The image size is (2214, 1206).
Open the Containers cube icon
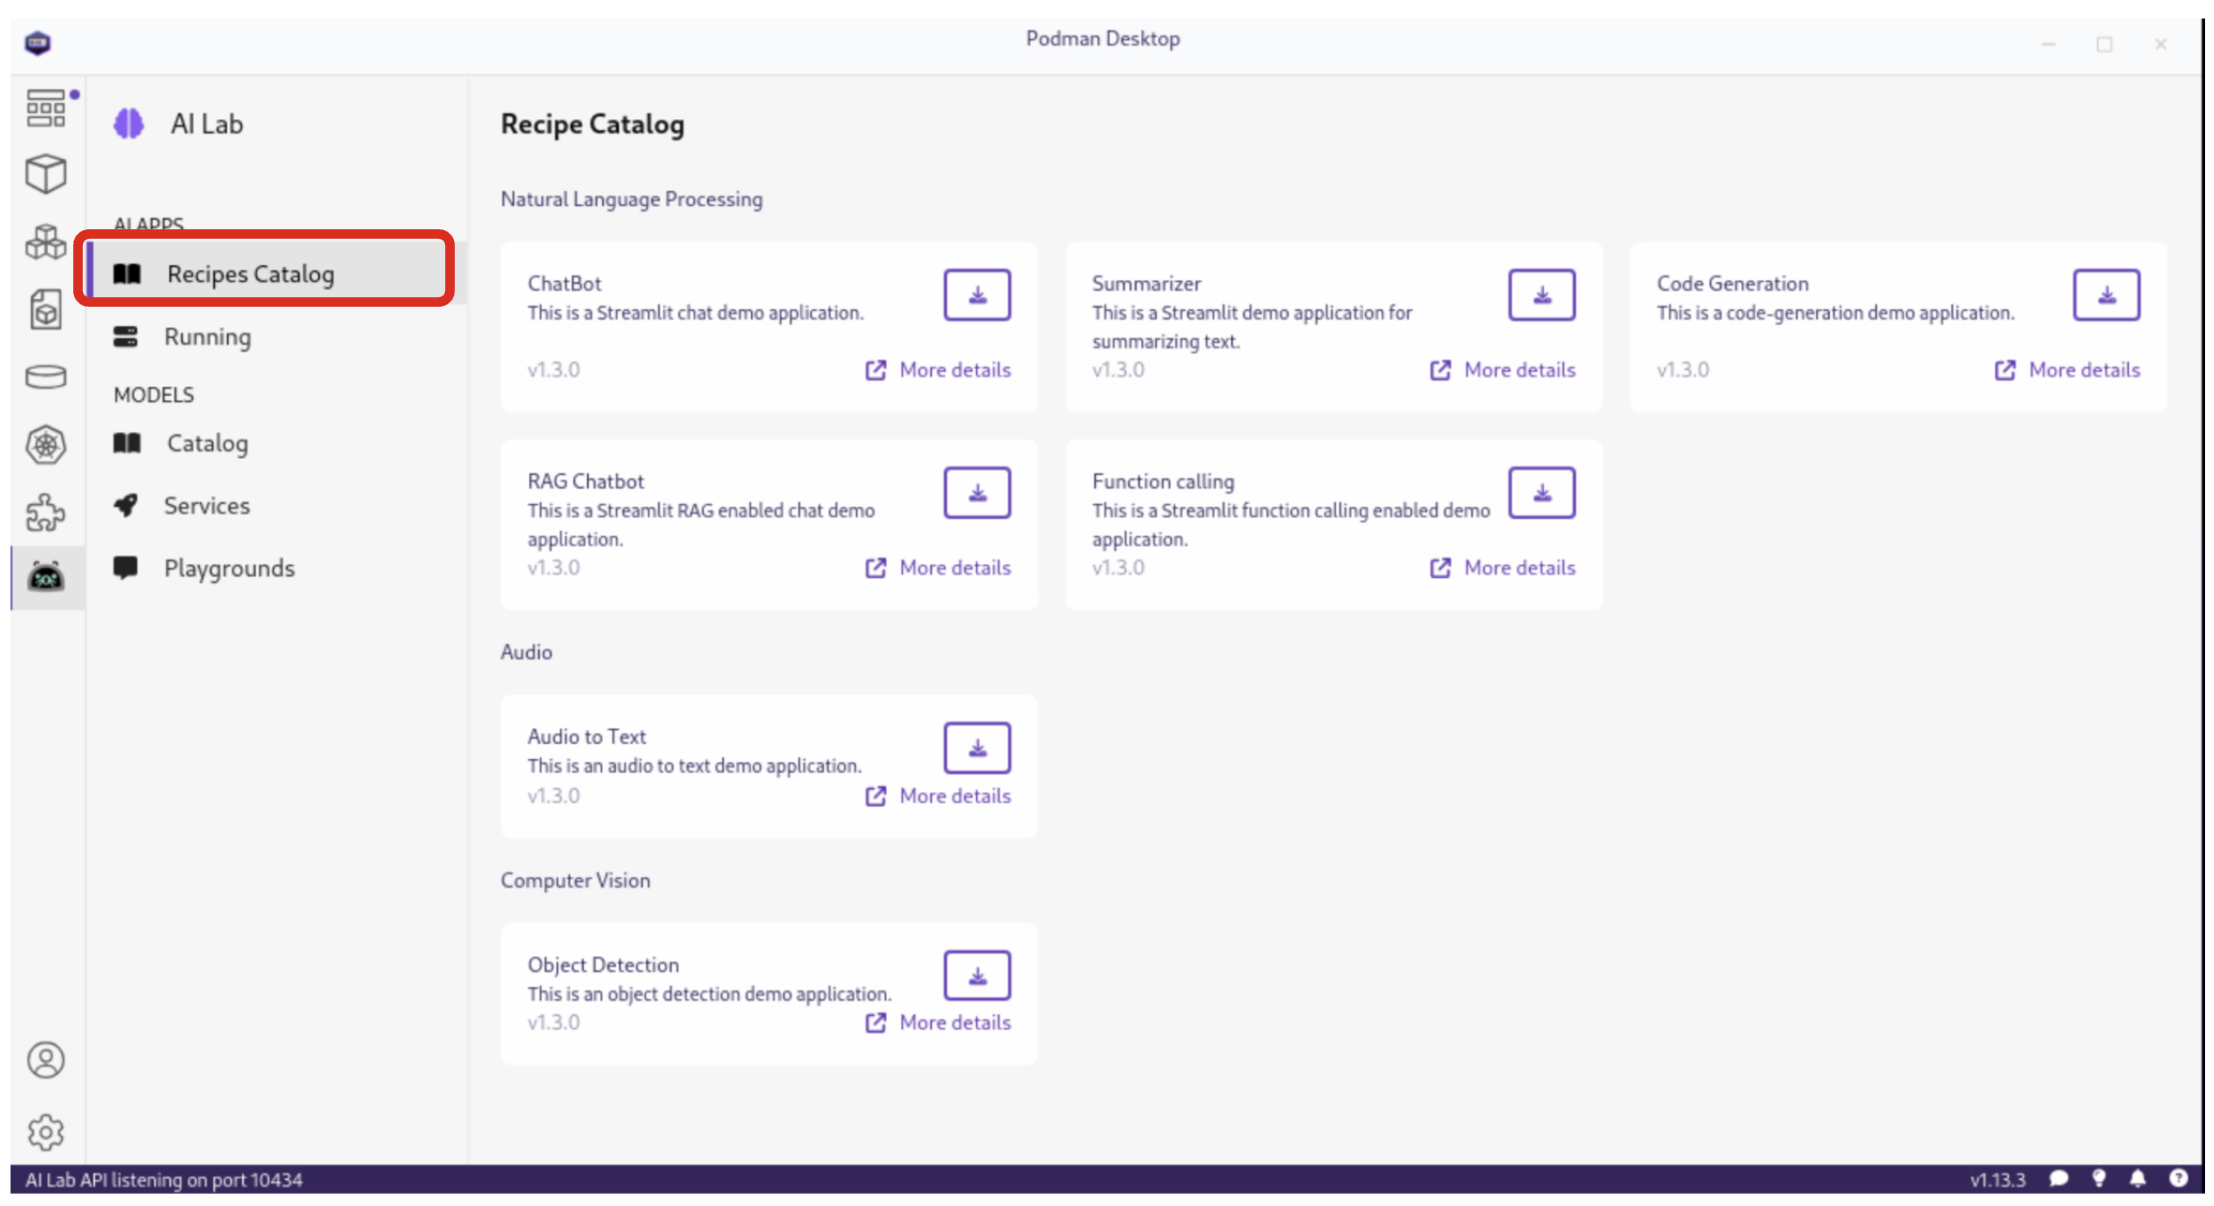(x=46, y=174)
